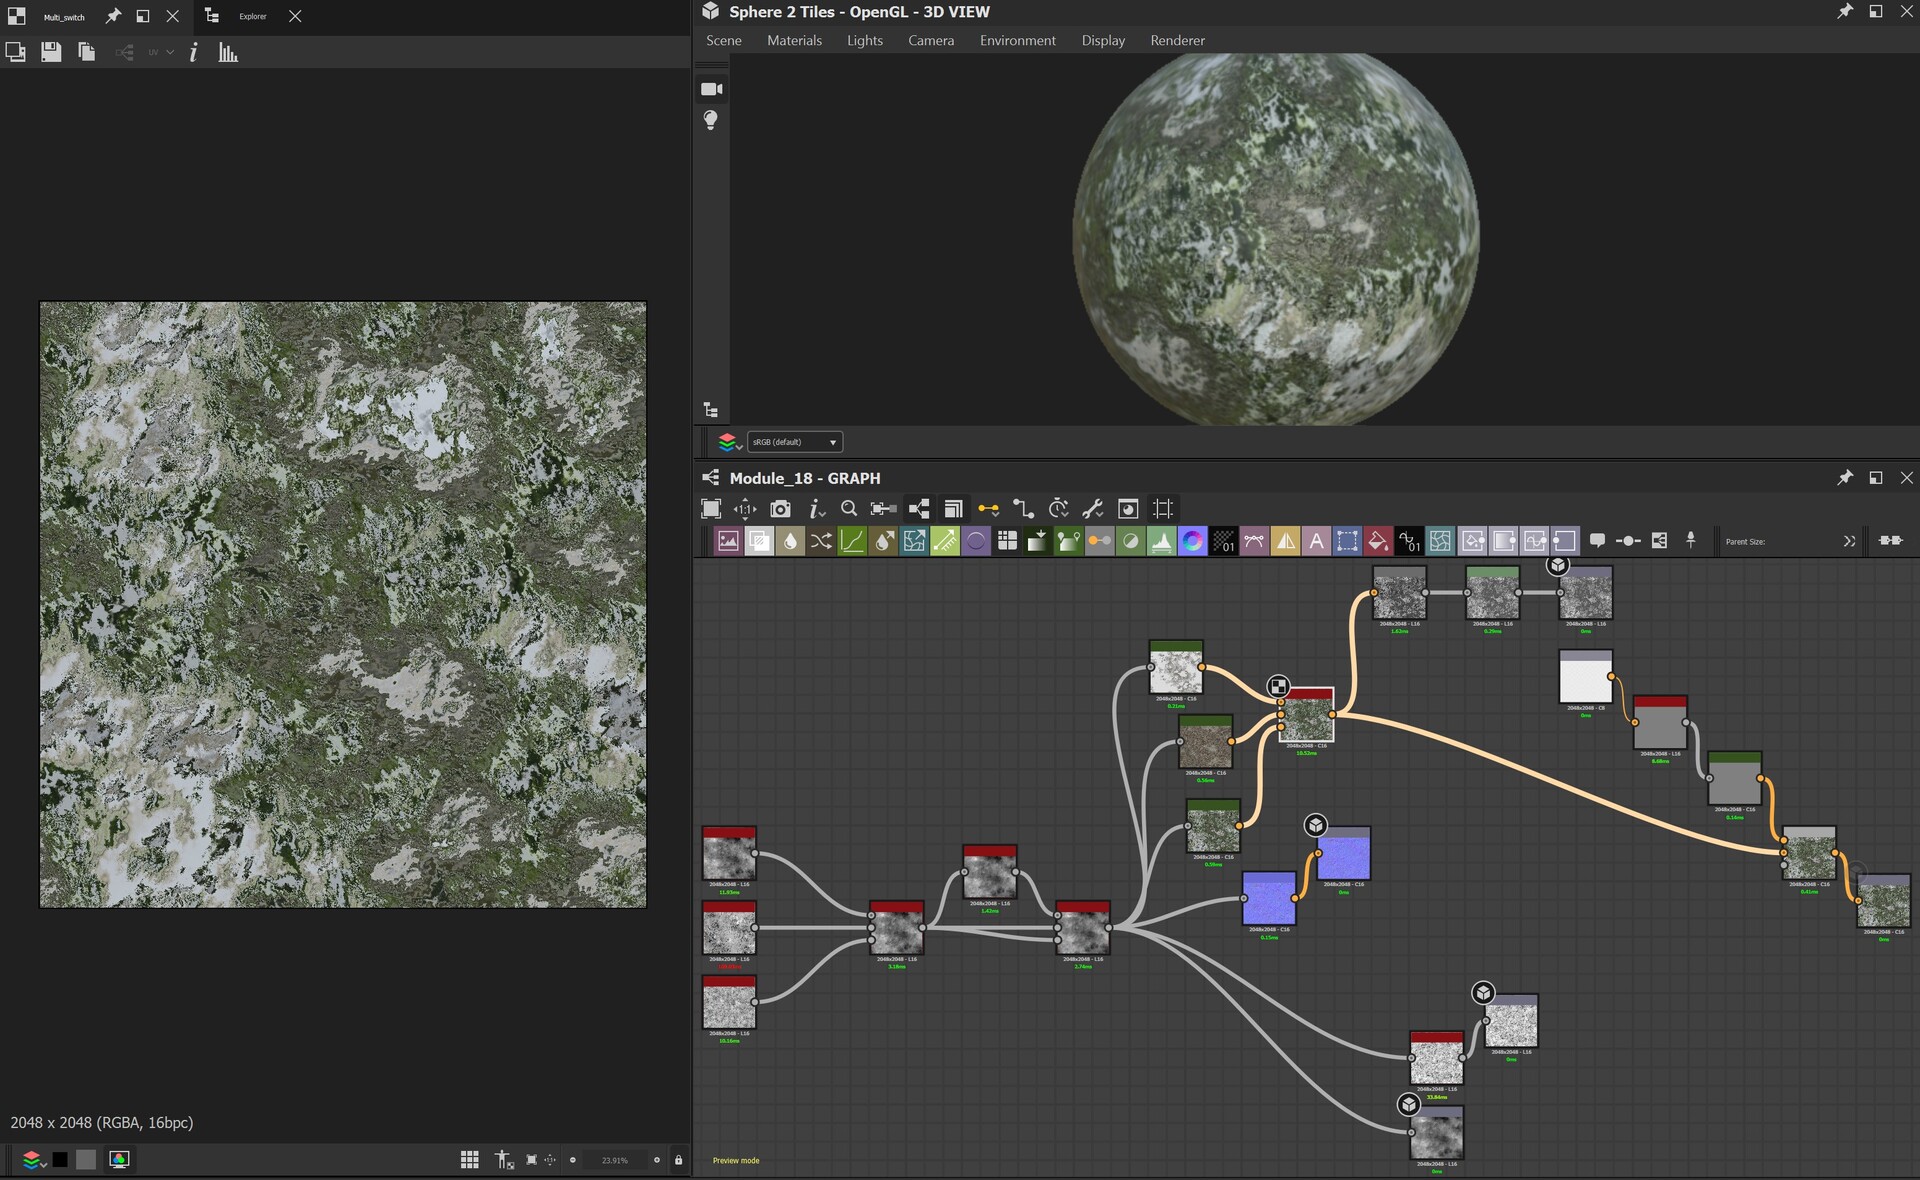
Task: Open the Environment menu in 3D view
Action: pyautogui.click(x=1017, y=41)
